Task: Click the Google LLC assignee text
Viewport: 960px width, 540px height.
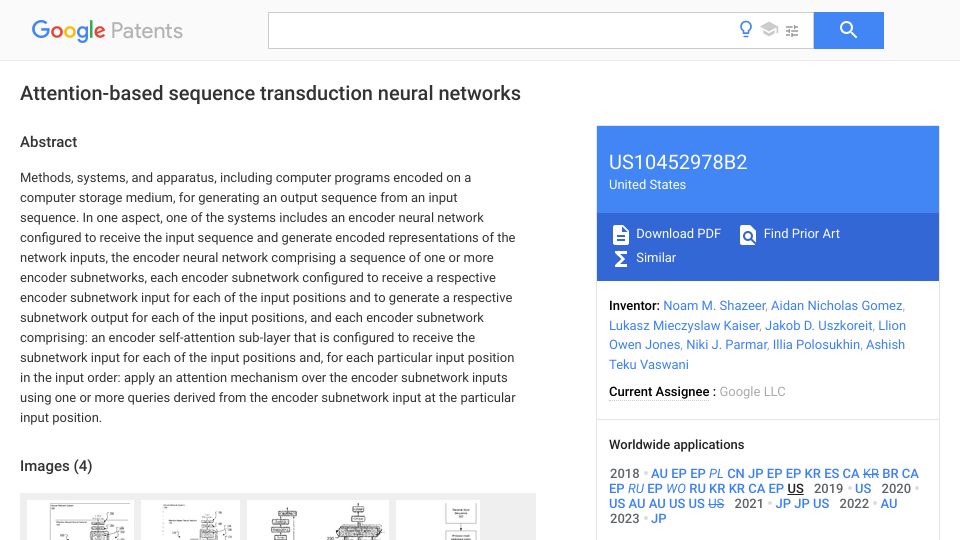Action: [x=752, y=392]
